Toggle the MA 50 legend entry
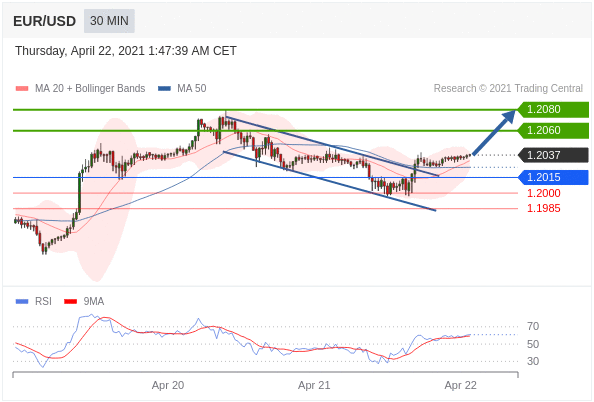Image resolution: width=594 pixels, height=402 pixels. (182, 88)
